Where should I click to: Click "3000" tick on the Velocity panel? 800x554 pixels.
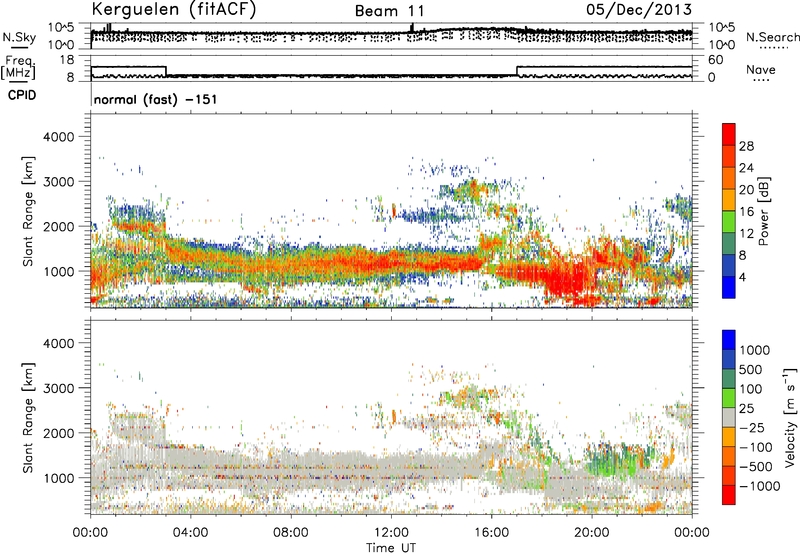tap(58, 388)
